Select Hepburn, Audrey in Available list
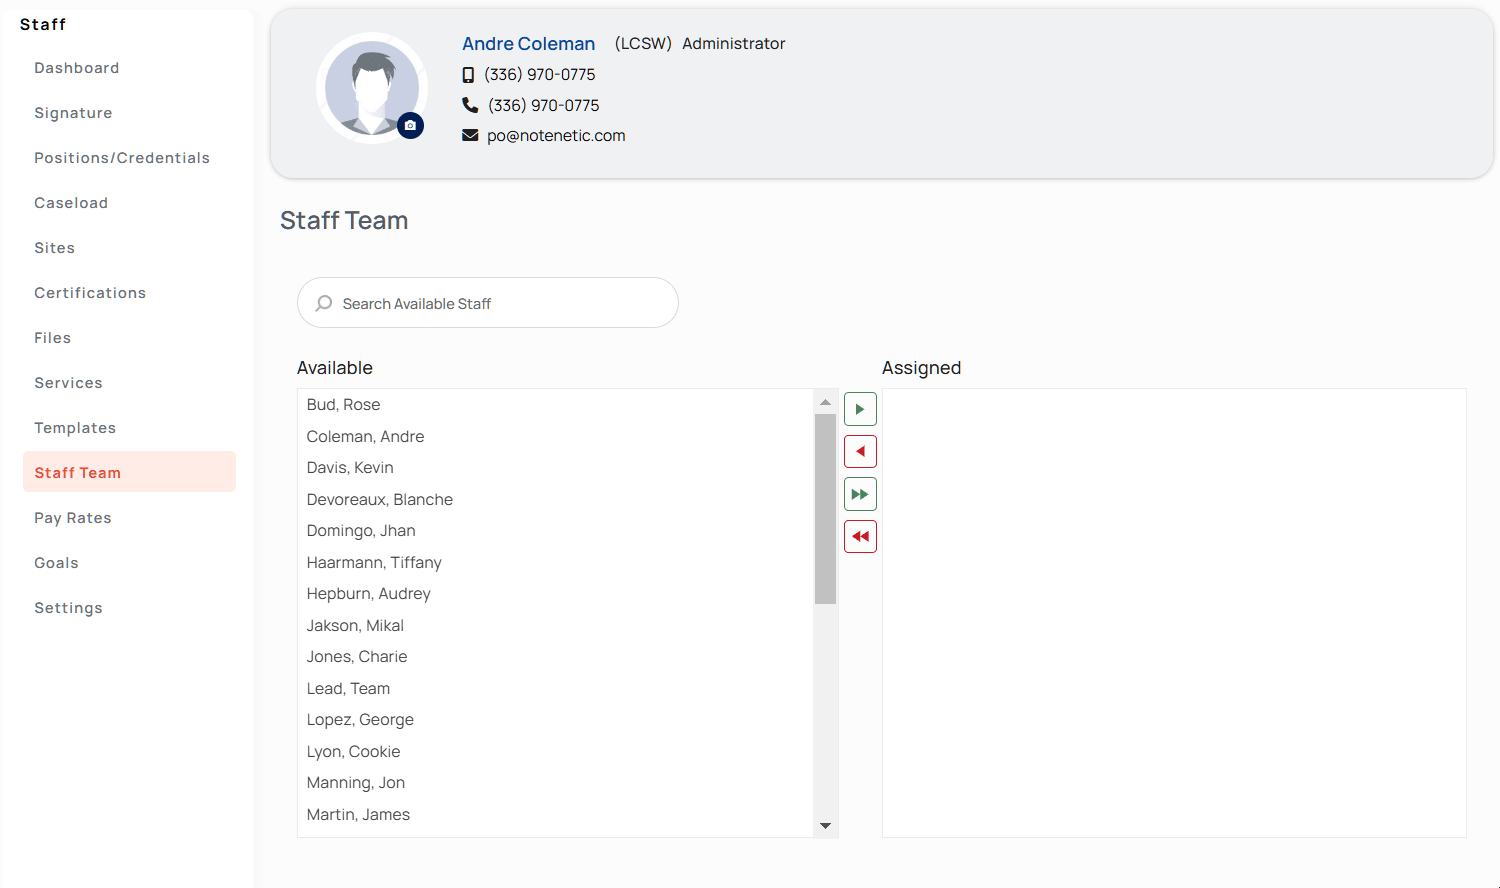Screen dimensions: 1500x888 point(556,594)
